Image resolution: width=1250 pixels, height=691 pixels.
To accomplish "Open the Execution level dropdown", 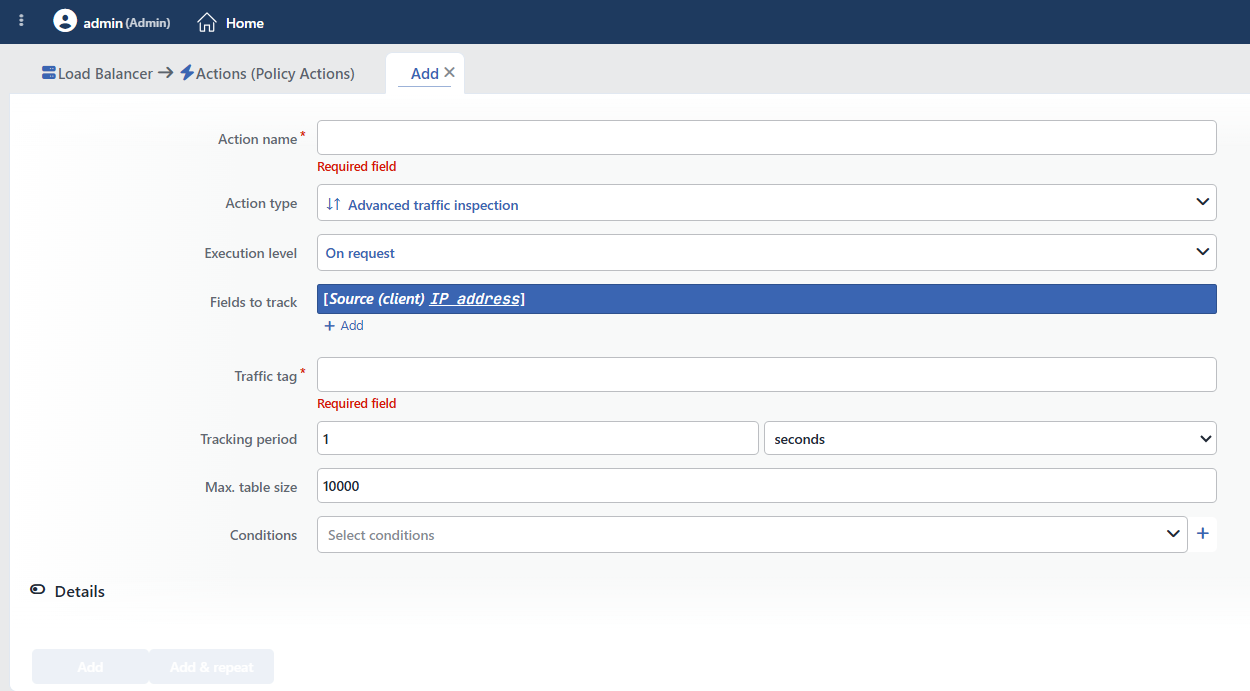I will click(x=767, y=252).
